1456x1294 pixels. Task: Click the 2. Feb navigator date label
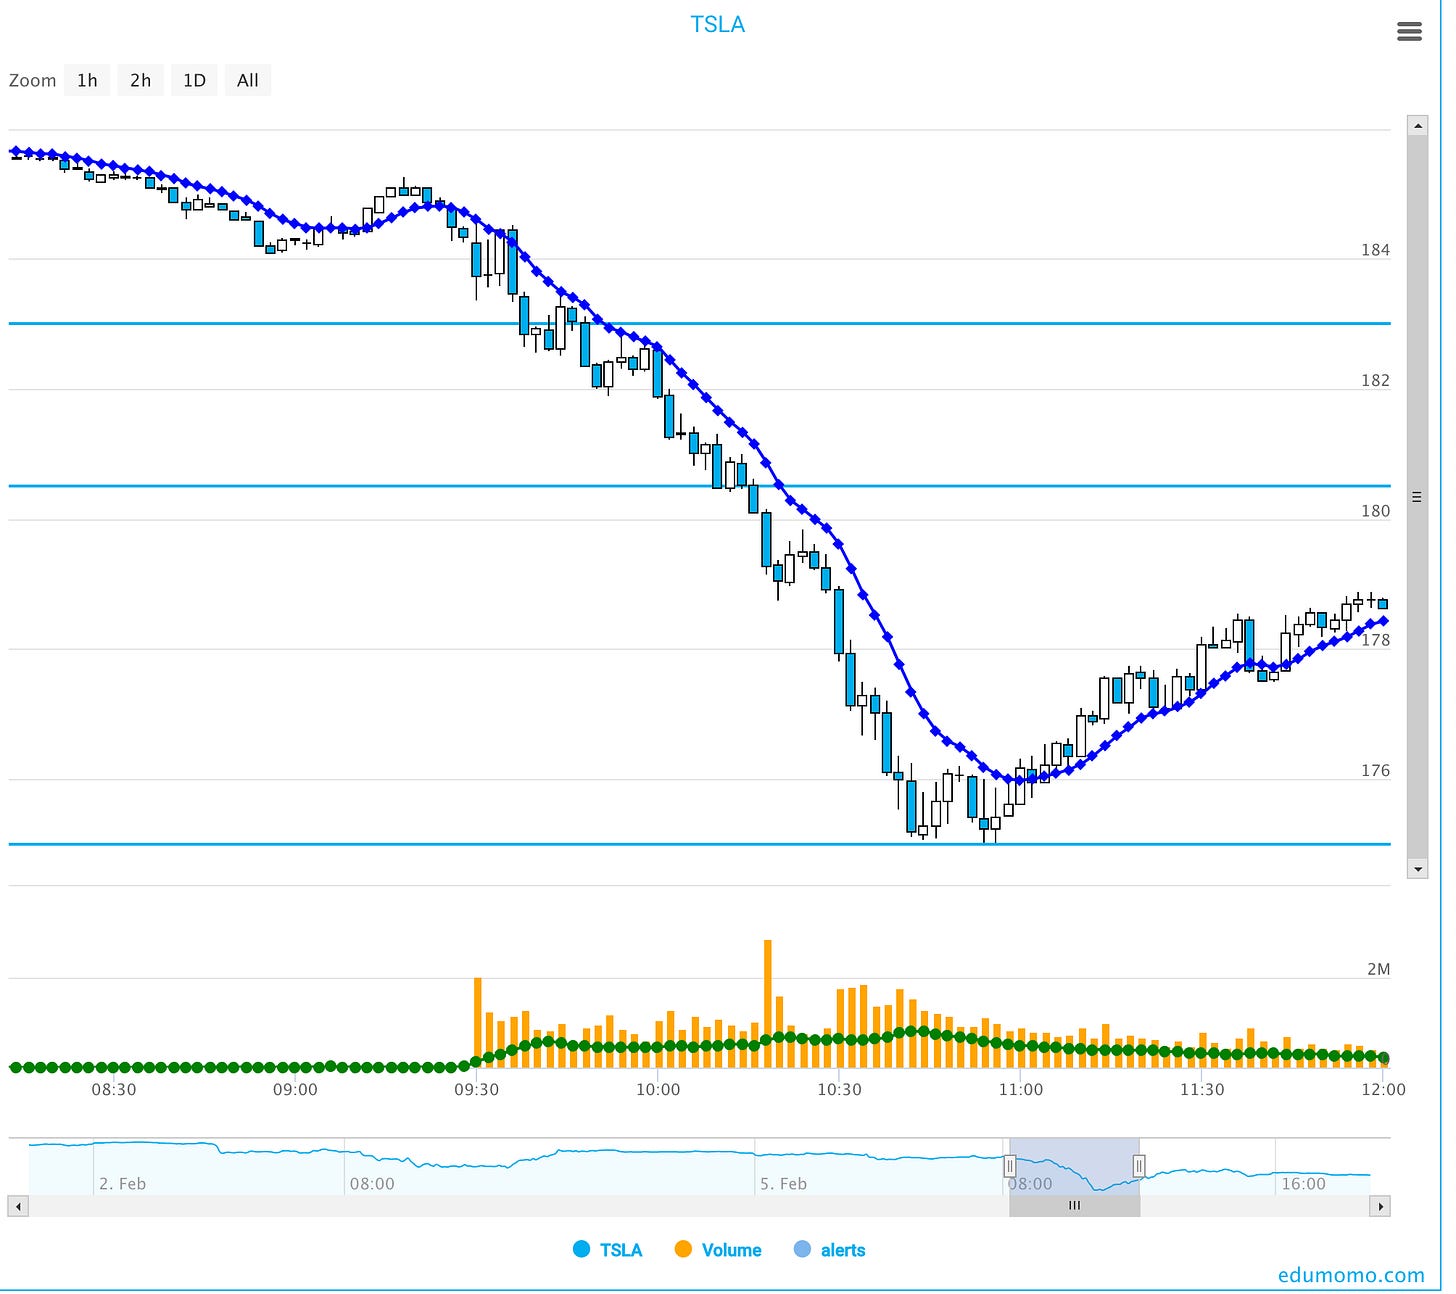point(122,1184)
